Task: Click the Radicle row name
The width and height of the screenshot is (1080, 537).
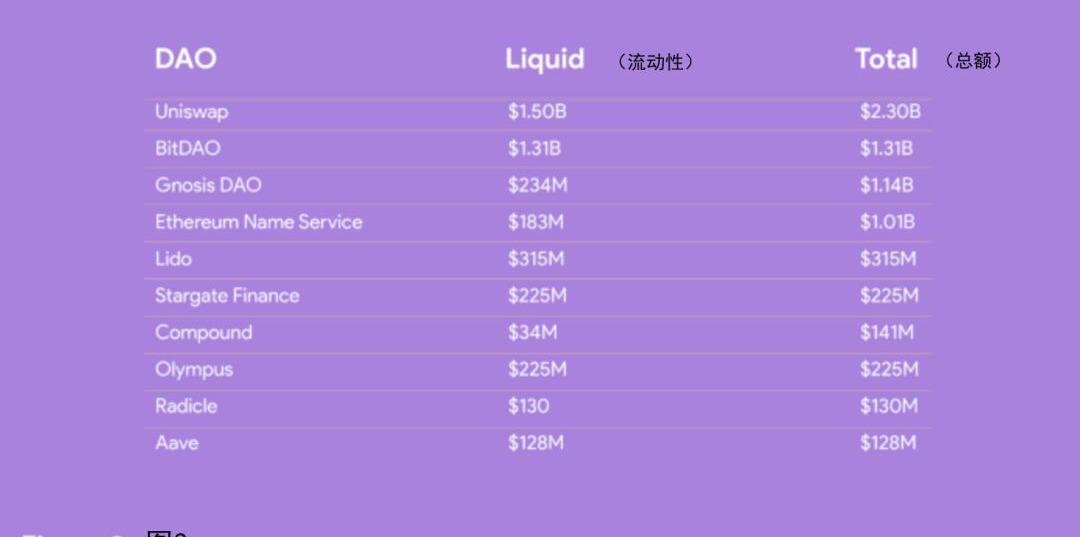Action: click(x=185, y=406)
